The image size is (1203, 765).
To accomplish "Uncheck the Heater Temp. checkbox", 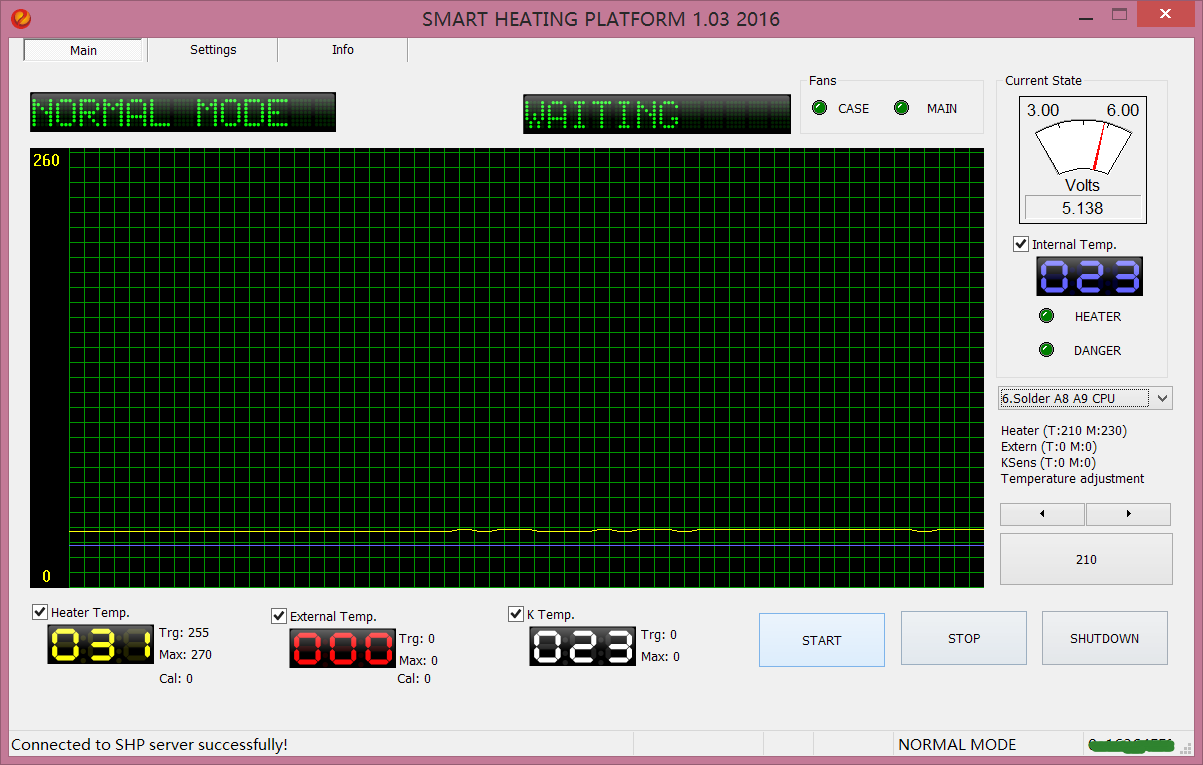I will click(x=40, y=612).
